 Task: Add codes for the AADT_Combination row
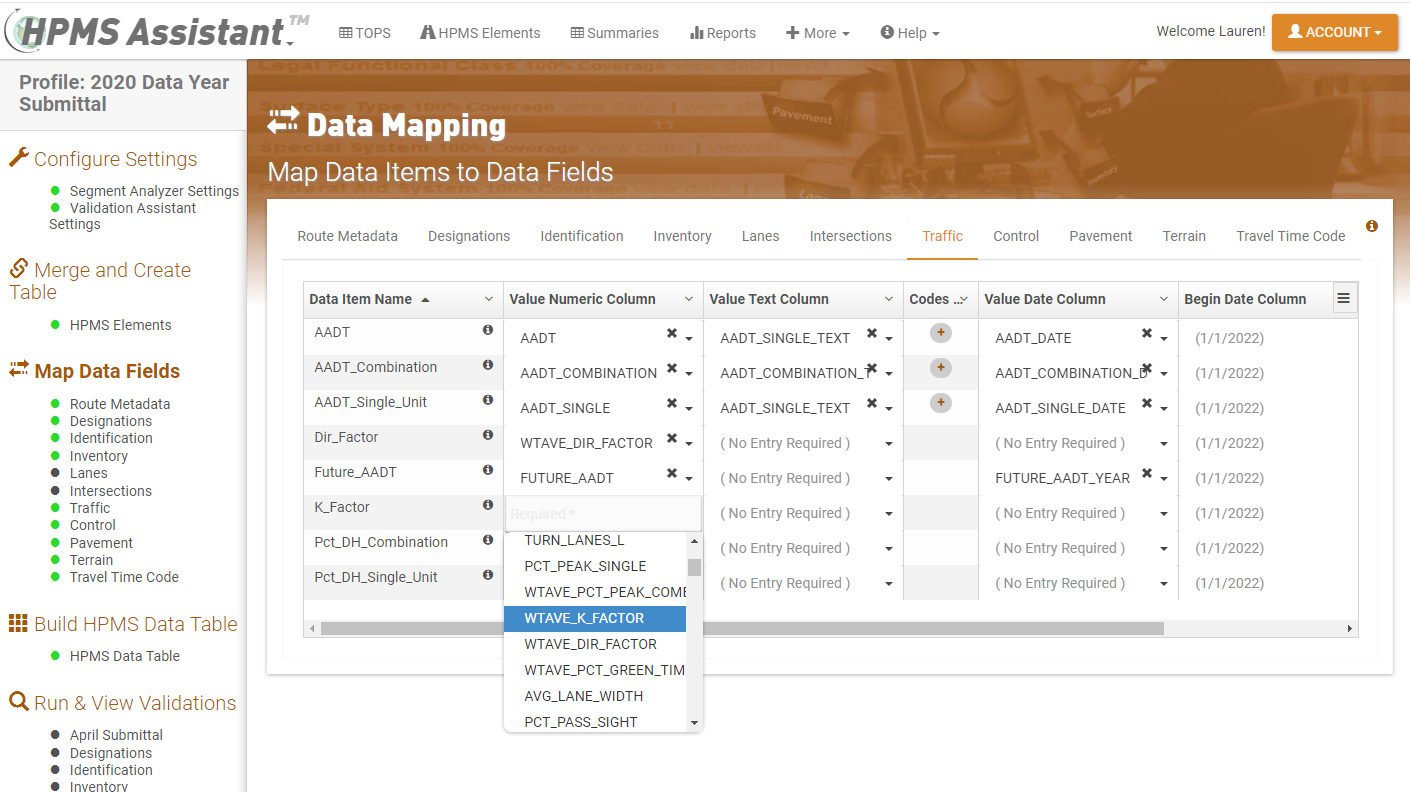click(940, 368)
